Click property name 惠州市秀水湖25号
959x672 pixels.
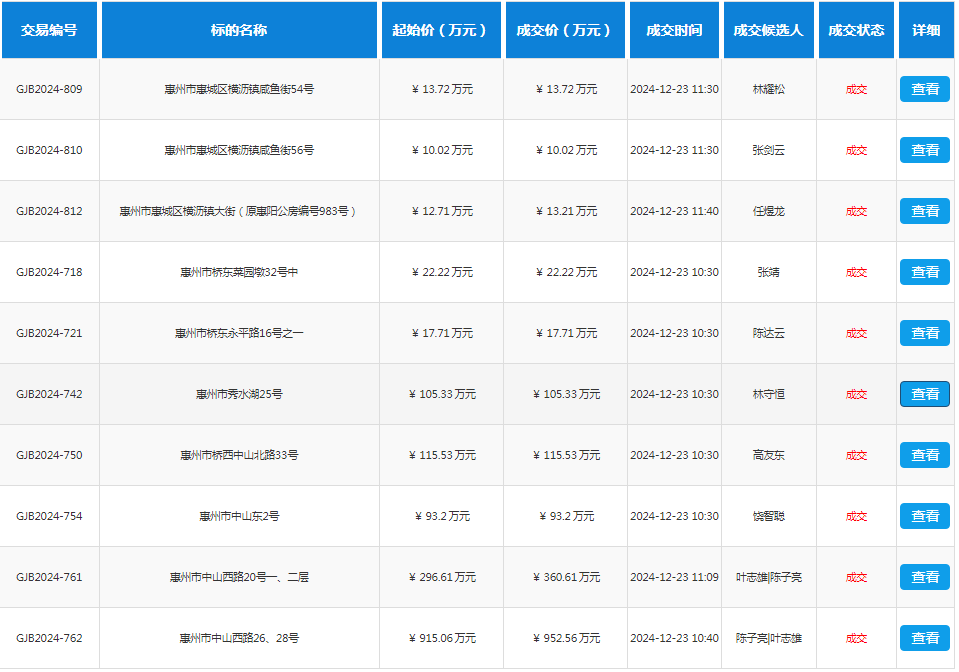tap(239, 394)
